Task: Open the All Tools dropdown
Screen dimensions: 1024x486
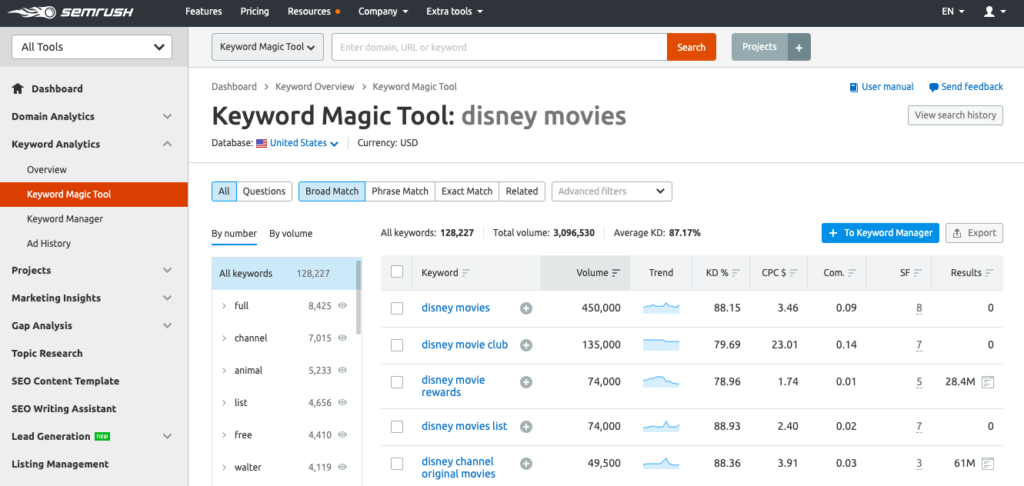Action: [92, 47]
